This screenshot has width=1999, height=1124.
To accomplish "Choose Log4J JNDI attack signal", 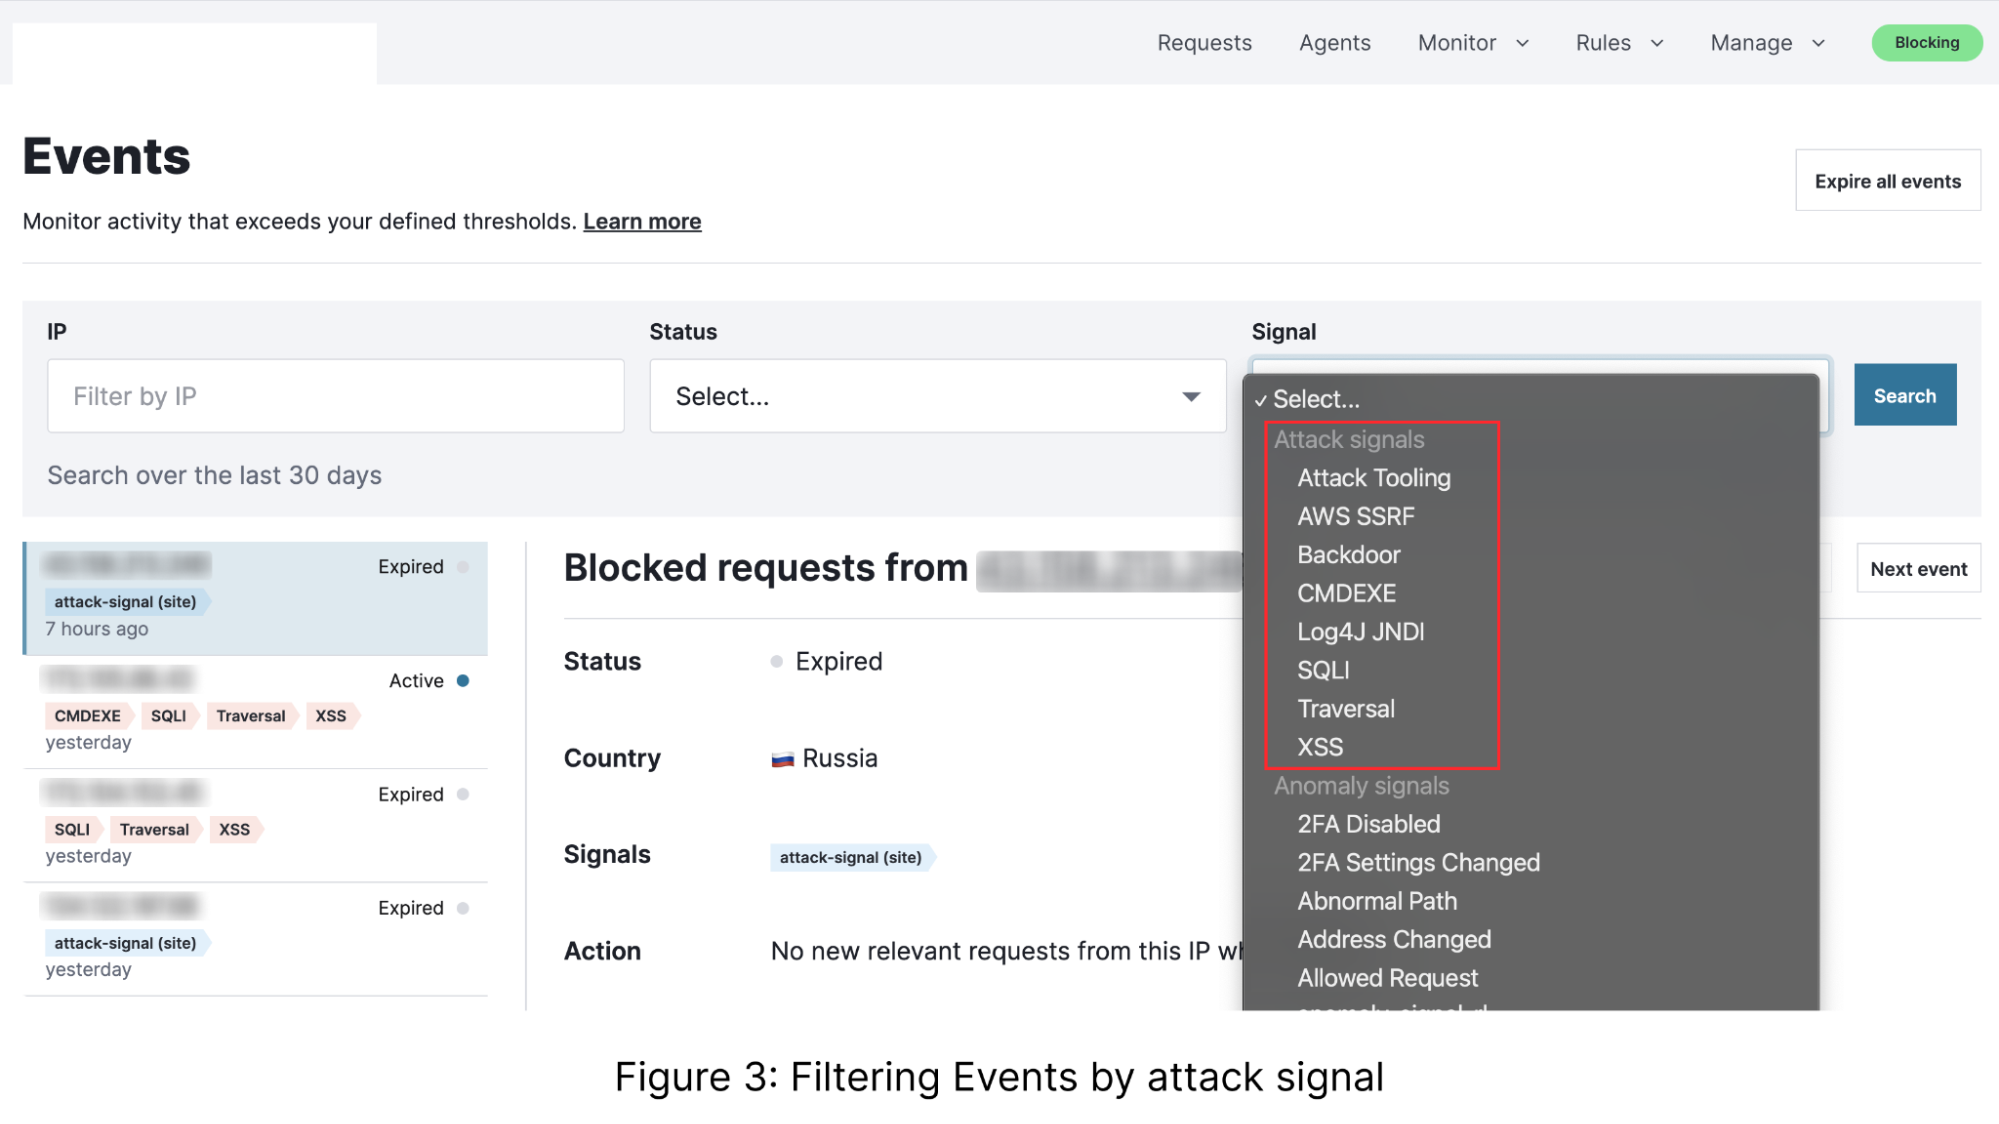I will [x=1361, y=631].
